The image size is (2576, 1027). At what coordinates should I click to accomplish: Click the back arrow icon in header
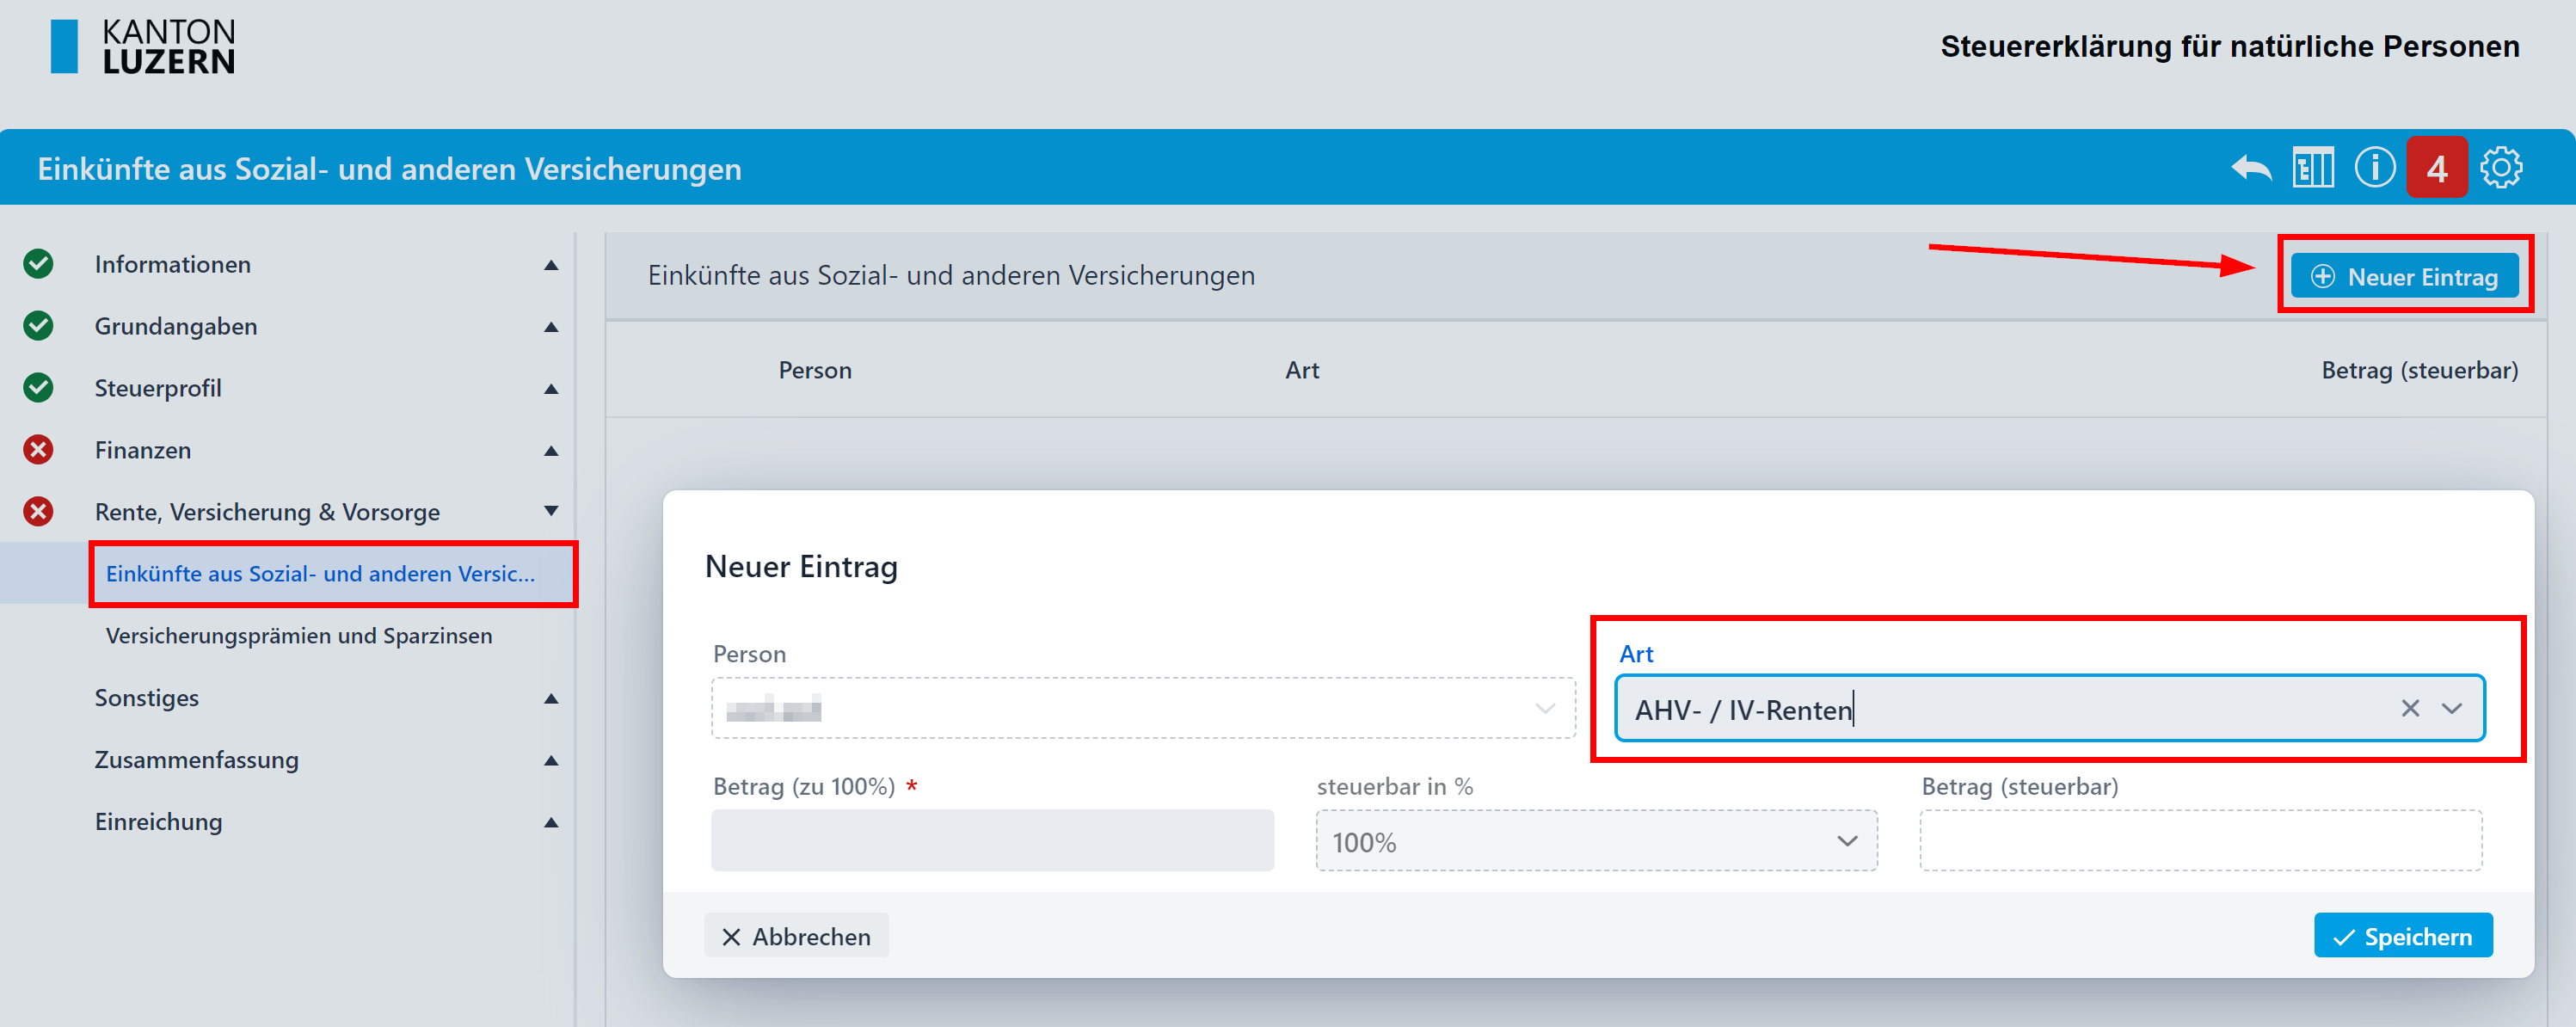[x=2251, y=168]
